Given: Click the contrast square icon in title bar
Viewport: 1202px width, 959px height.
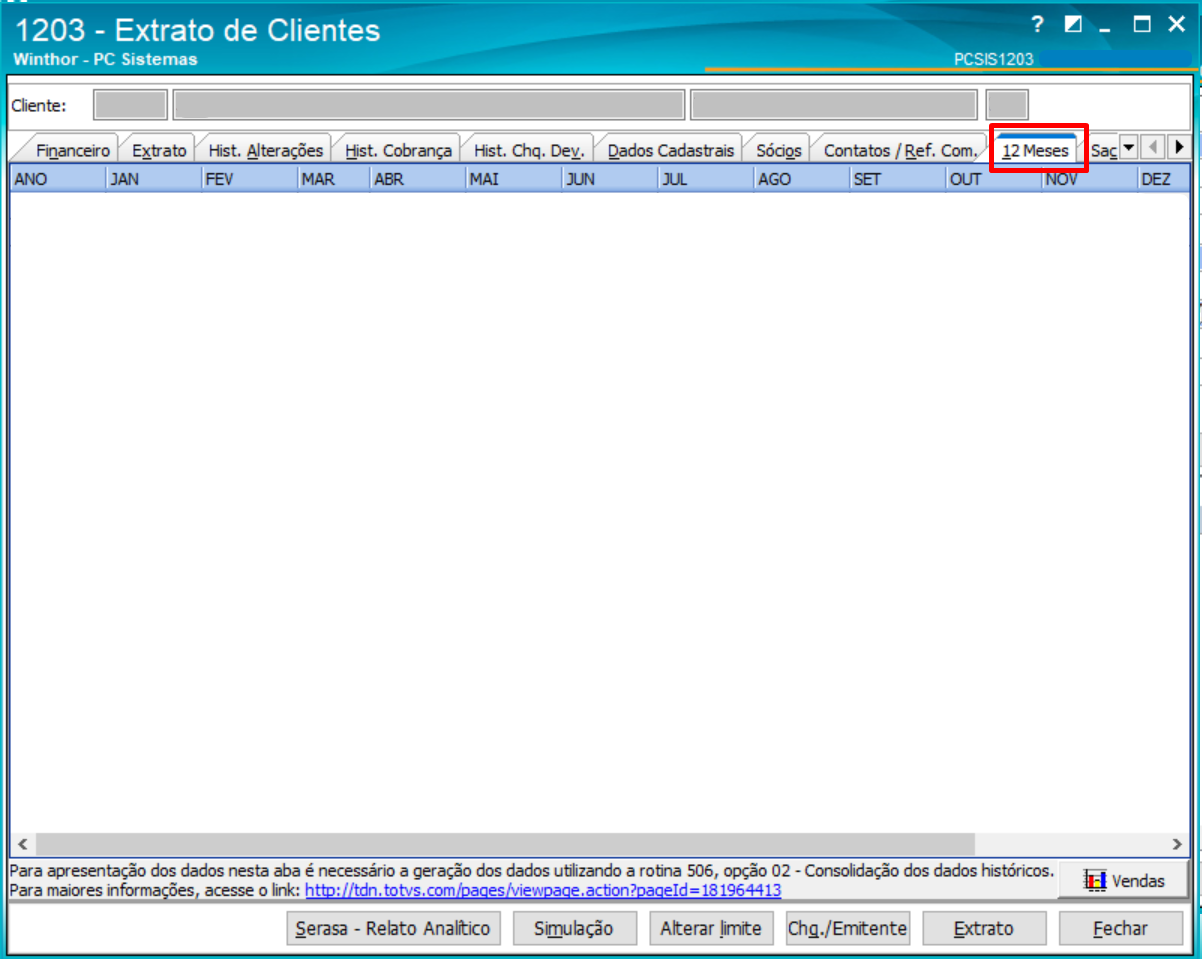Looking at the screenshot, I should (1073, 25).
